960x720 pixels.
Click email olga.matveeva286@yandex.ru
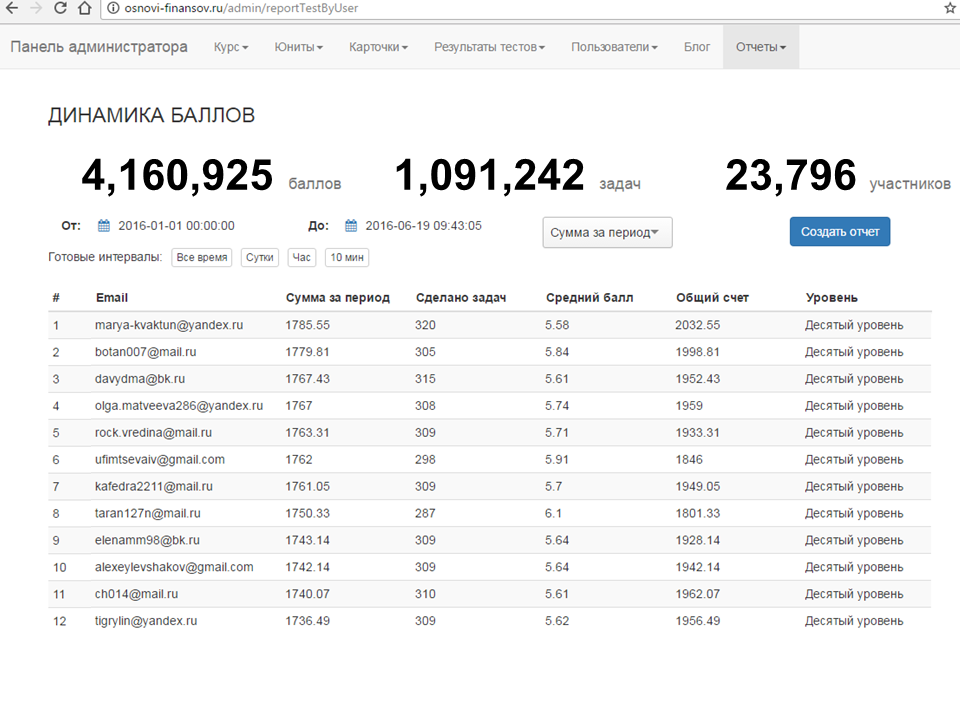(179, 406)
